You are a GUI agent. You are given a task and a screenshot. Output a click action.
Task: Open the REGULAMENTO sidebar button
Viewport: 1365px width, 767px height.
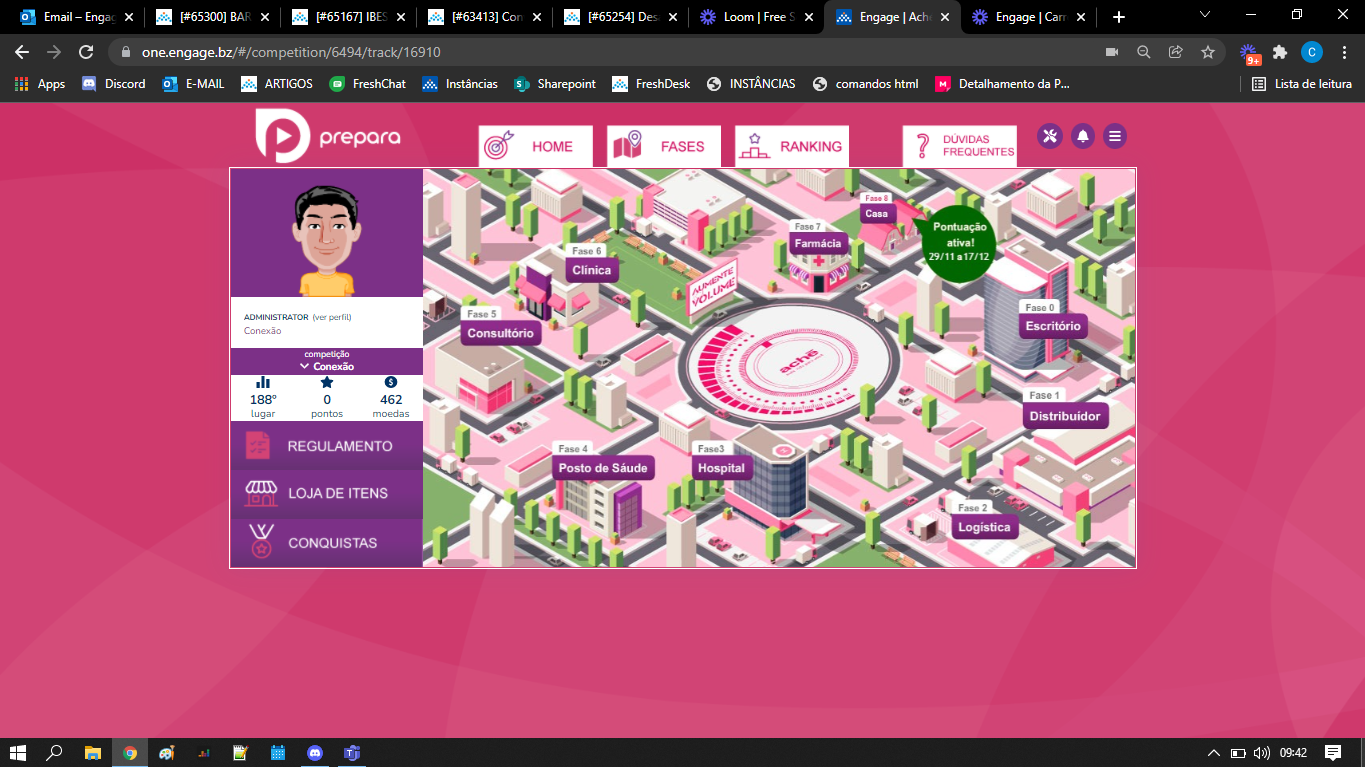click(x=327, y=446)
